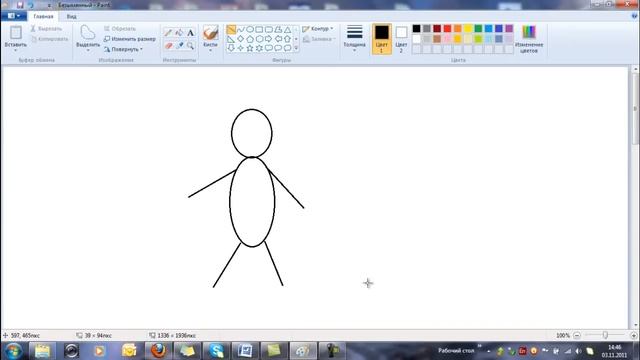Viewport: 640px width, 360px height.
Task: Select the Rectangle shape
Action: click(259, 29)
